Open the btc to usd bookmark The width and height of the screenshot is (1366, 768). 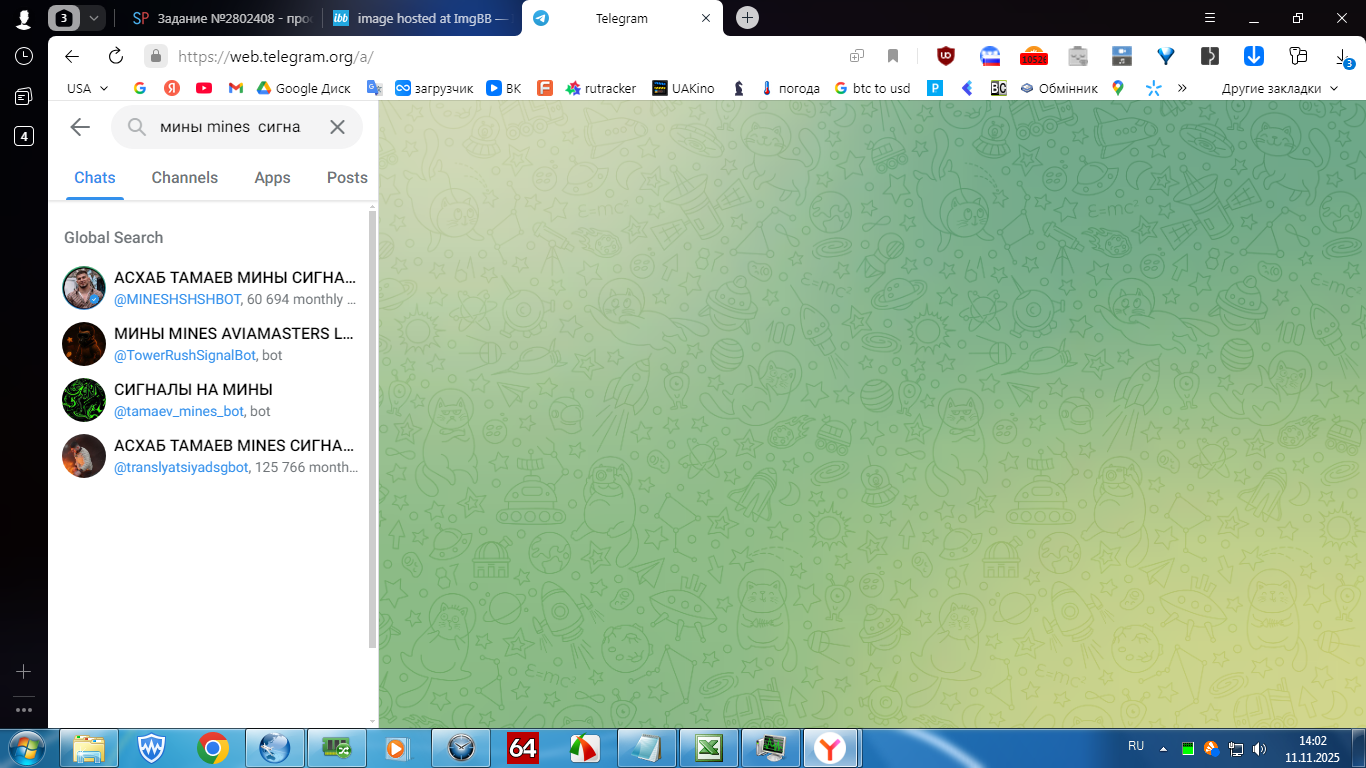pyautogui.click(x=872, y=88)
